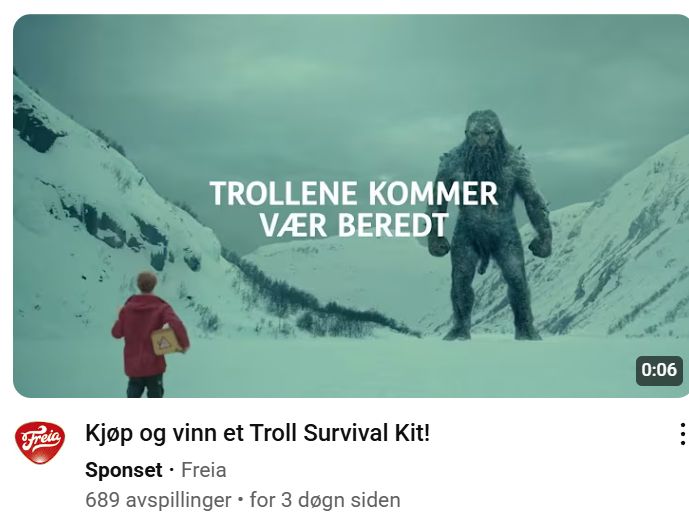The height and width of the screenshot is (526, 689).
Task: Open the three-dot more options menu
Action: [682, 434]
